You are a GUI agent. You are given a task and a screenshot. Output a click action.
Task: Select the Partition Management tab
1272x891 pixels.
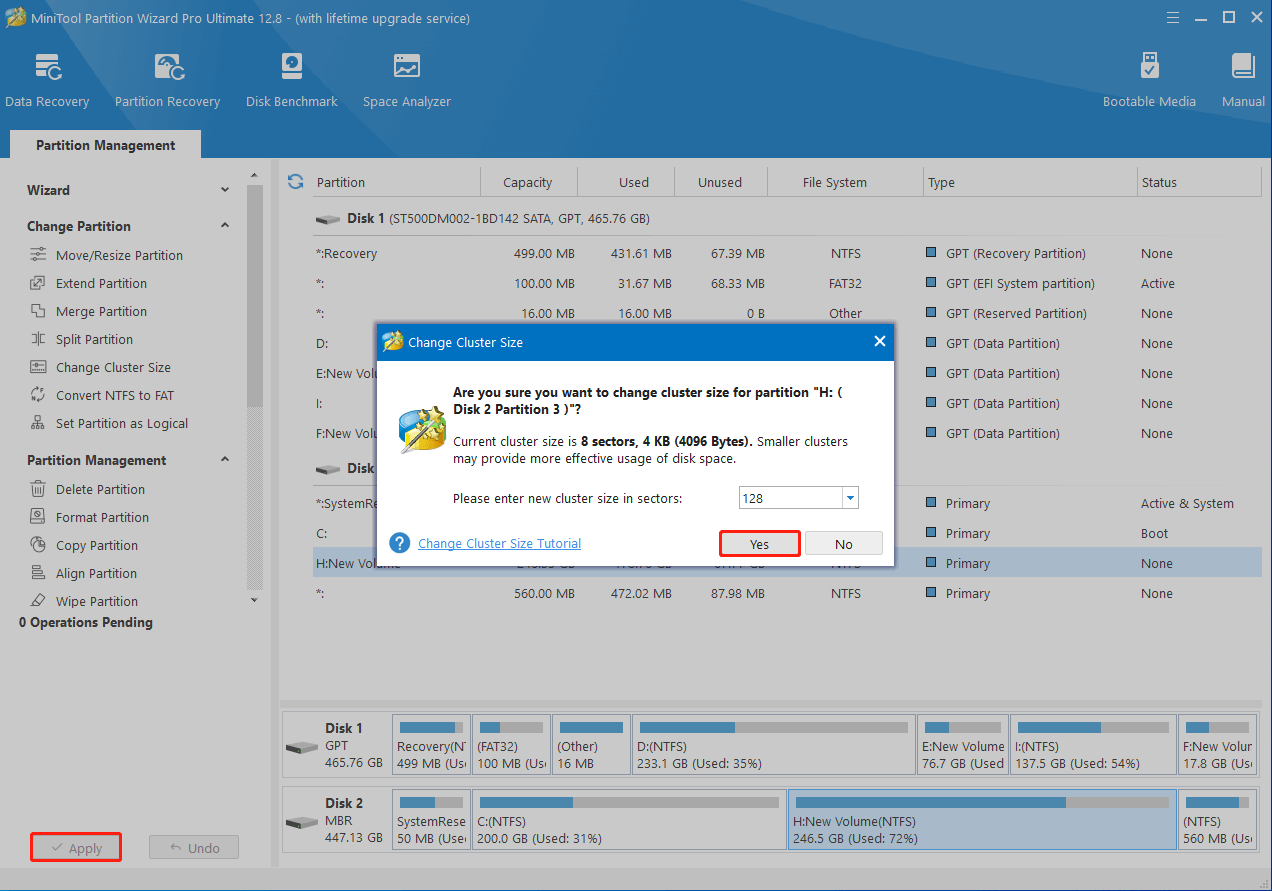[105, 145]
